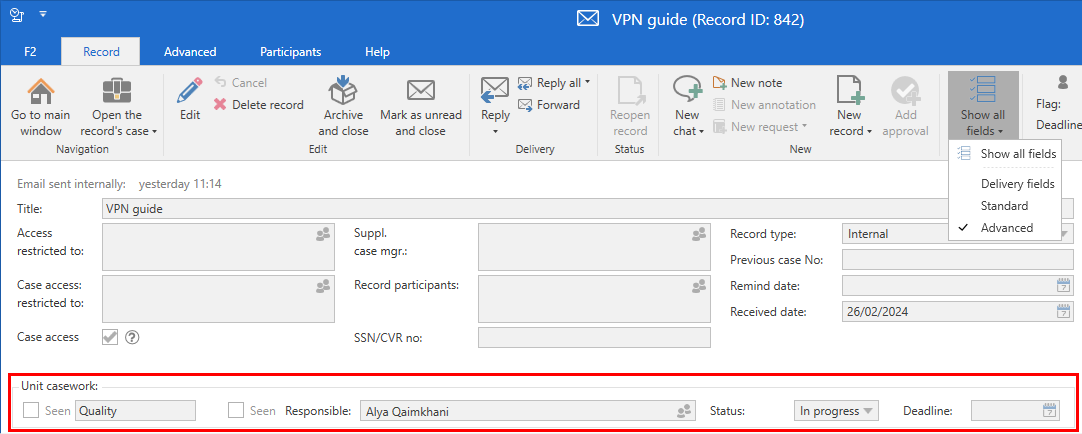Open the Reply all dropdown arrow

coord(587,83)
